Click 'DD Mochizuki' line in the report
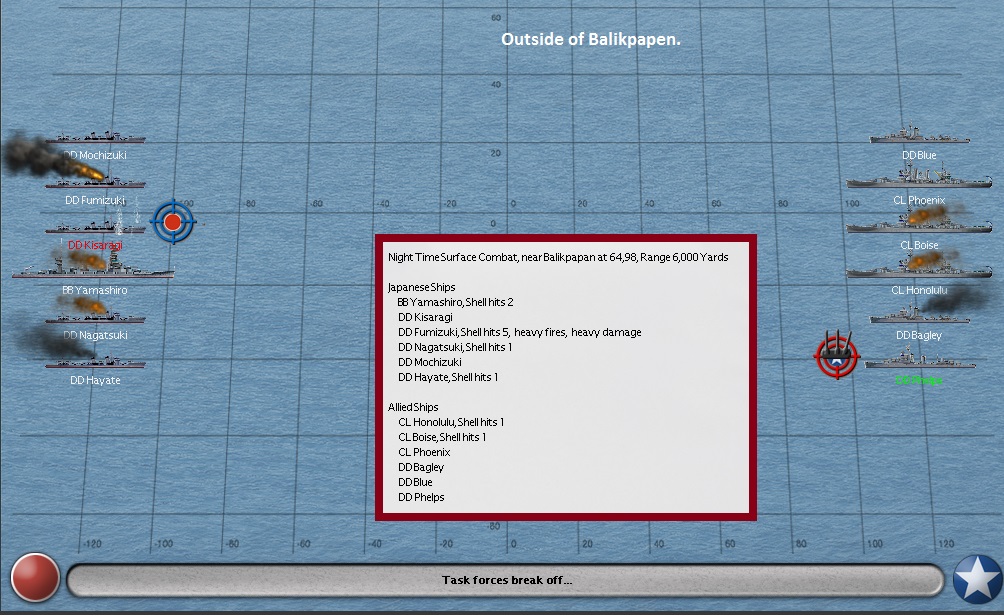This screenshot has height=616, width=1004. tap(429, 362)
